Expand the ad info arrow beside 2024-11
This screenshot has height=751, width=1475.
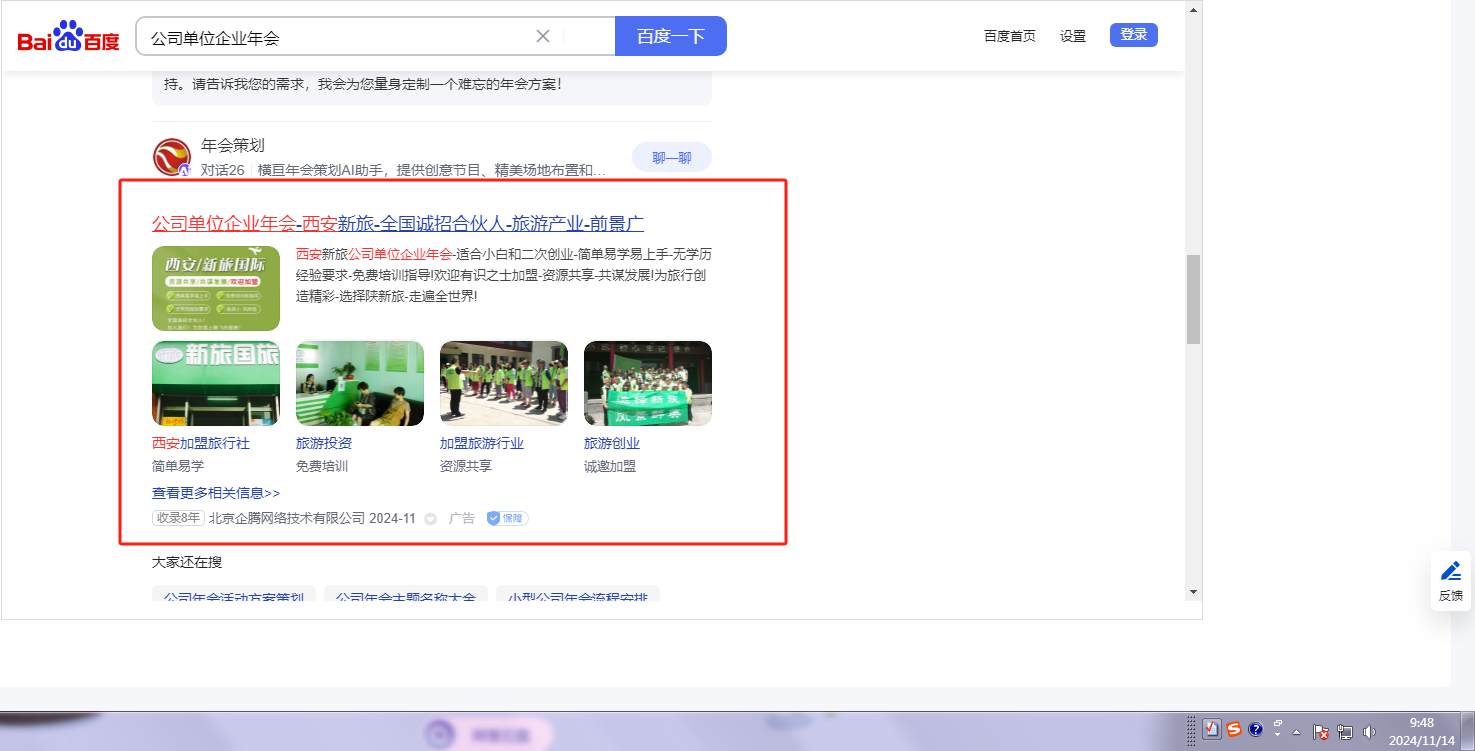pos(431,519)
